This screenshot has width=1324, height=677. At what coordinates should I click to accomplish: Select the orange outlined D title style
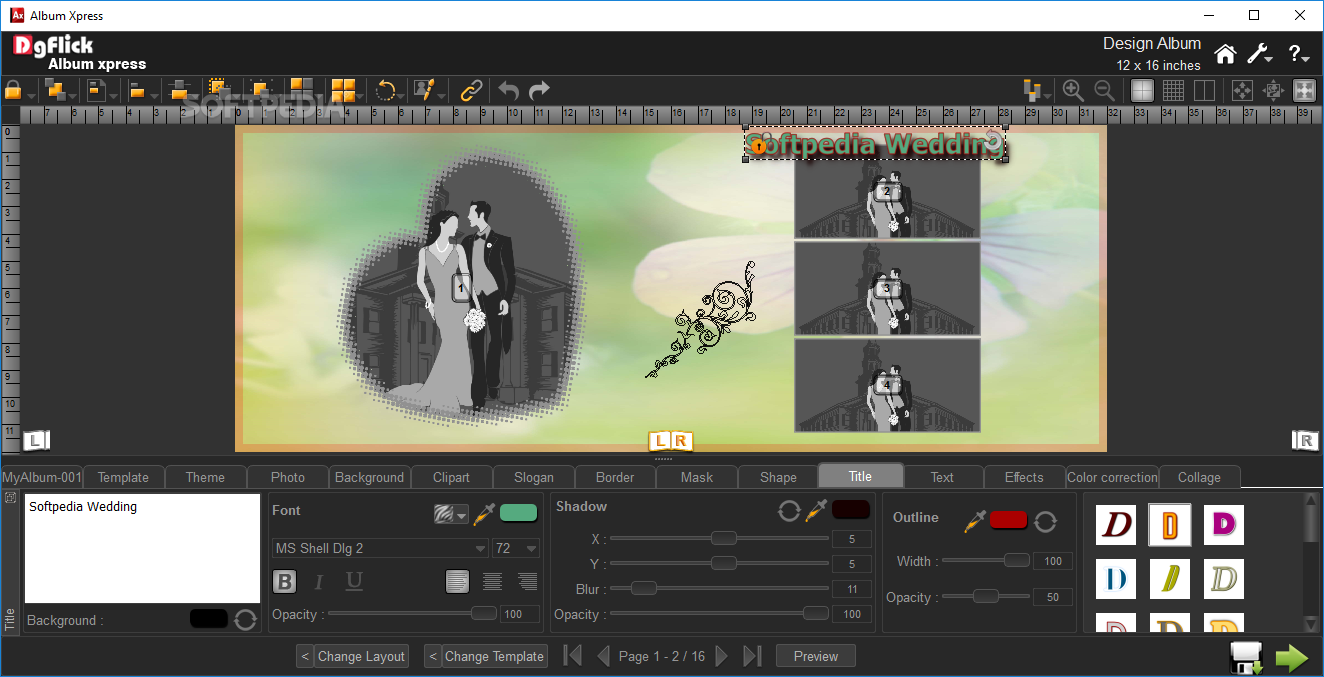(1169, 525)
